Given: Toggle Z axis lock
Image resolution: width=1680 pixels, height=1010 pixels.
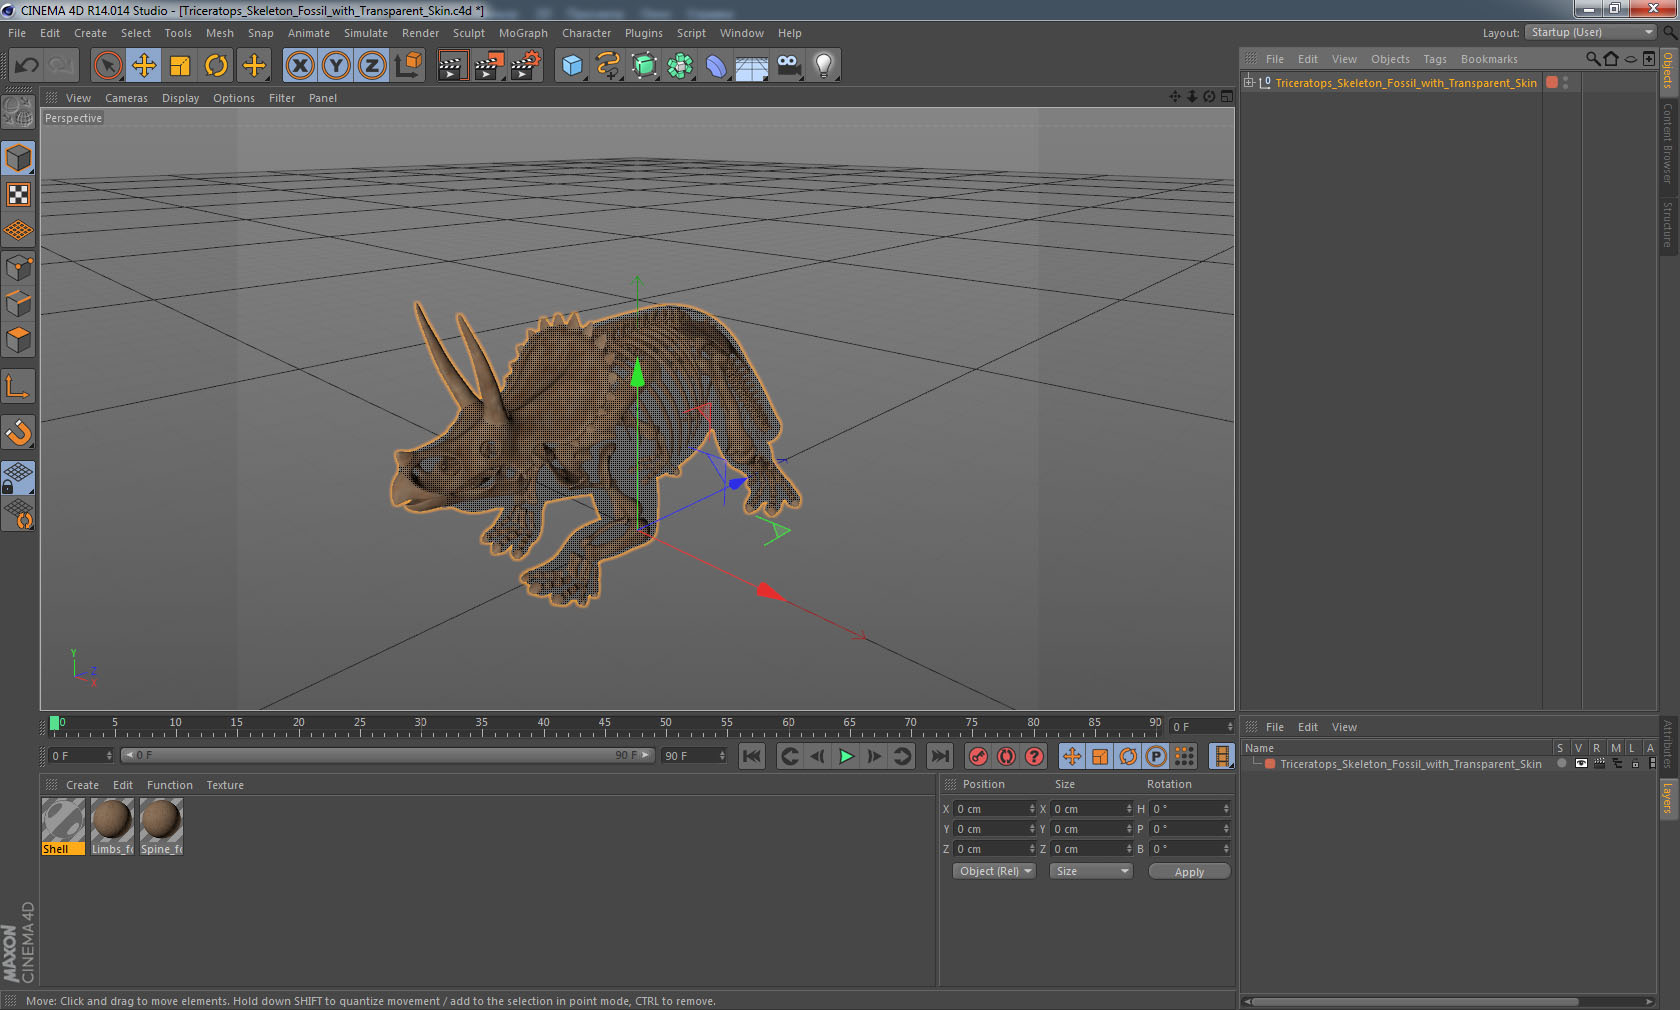Looking at the screenshot, I should [372, 66].
